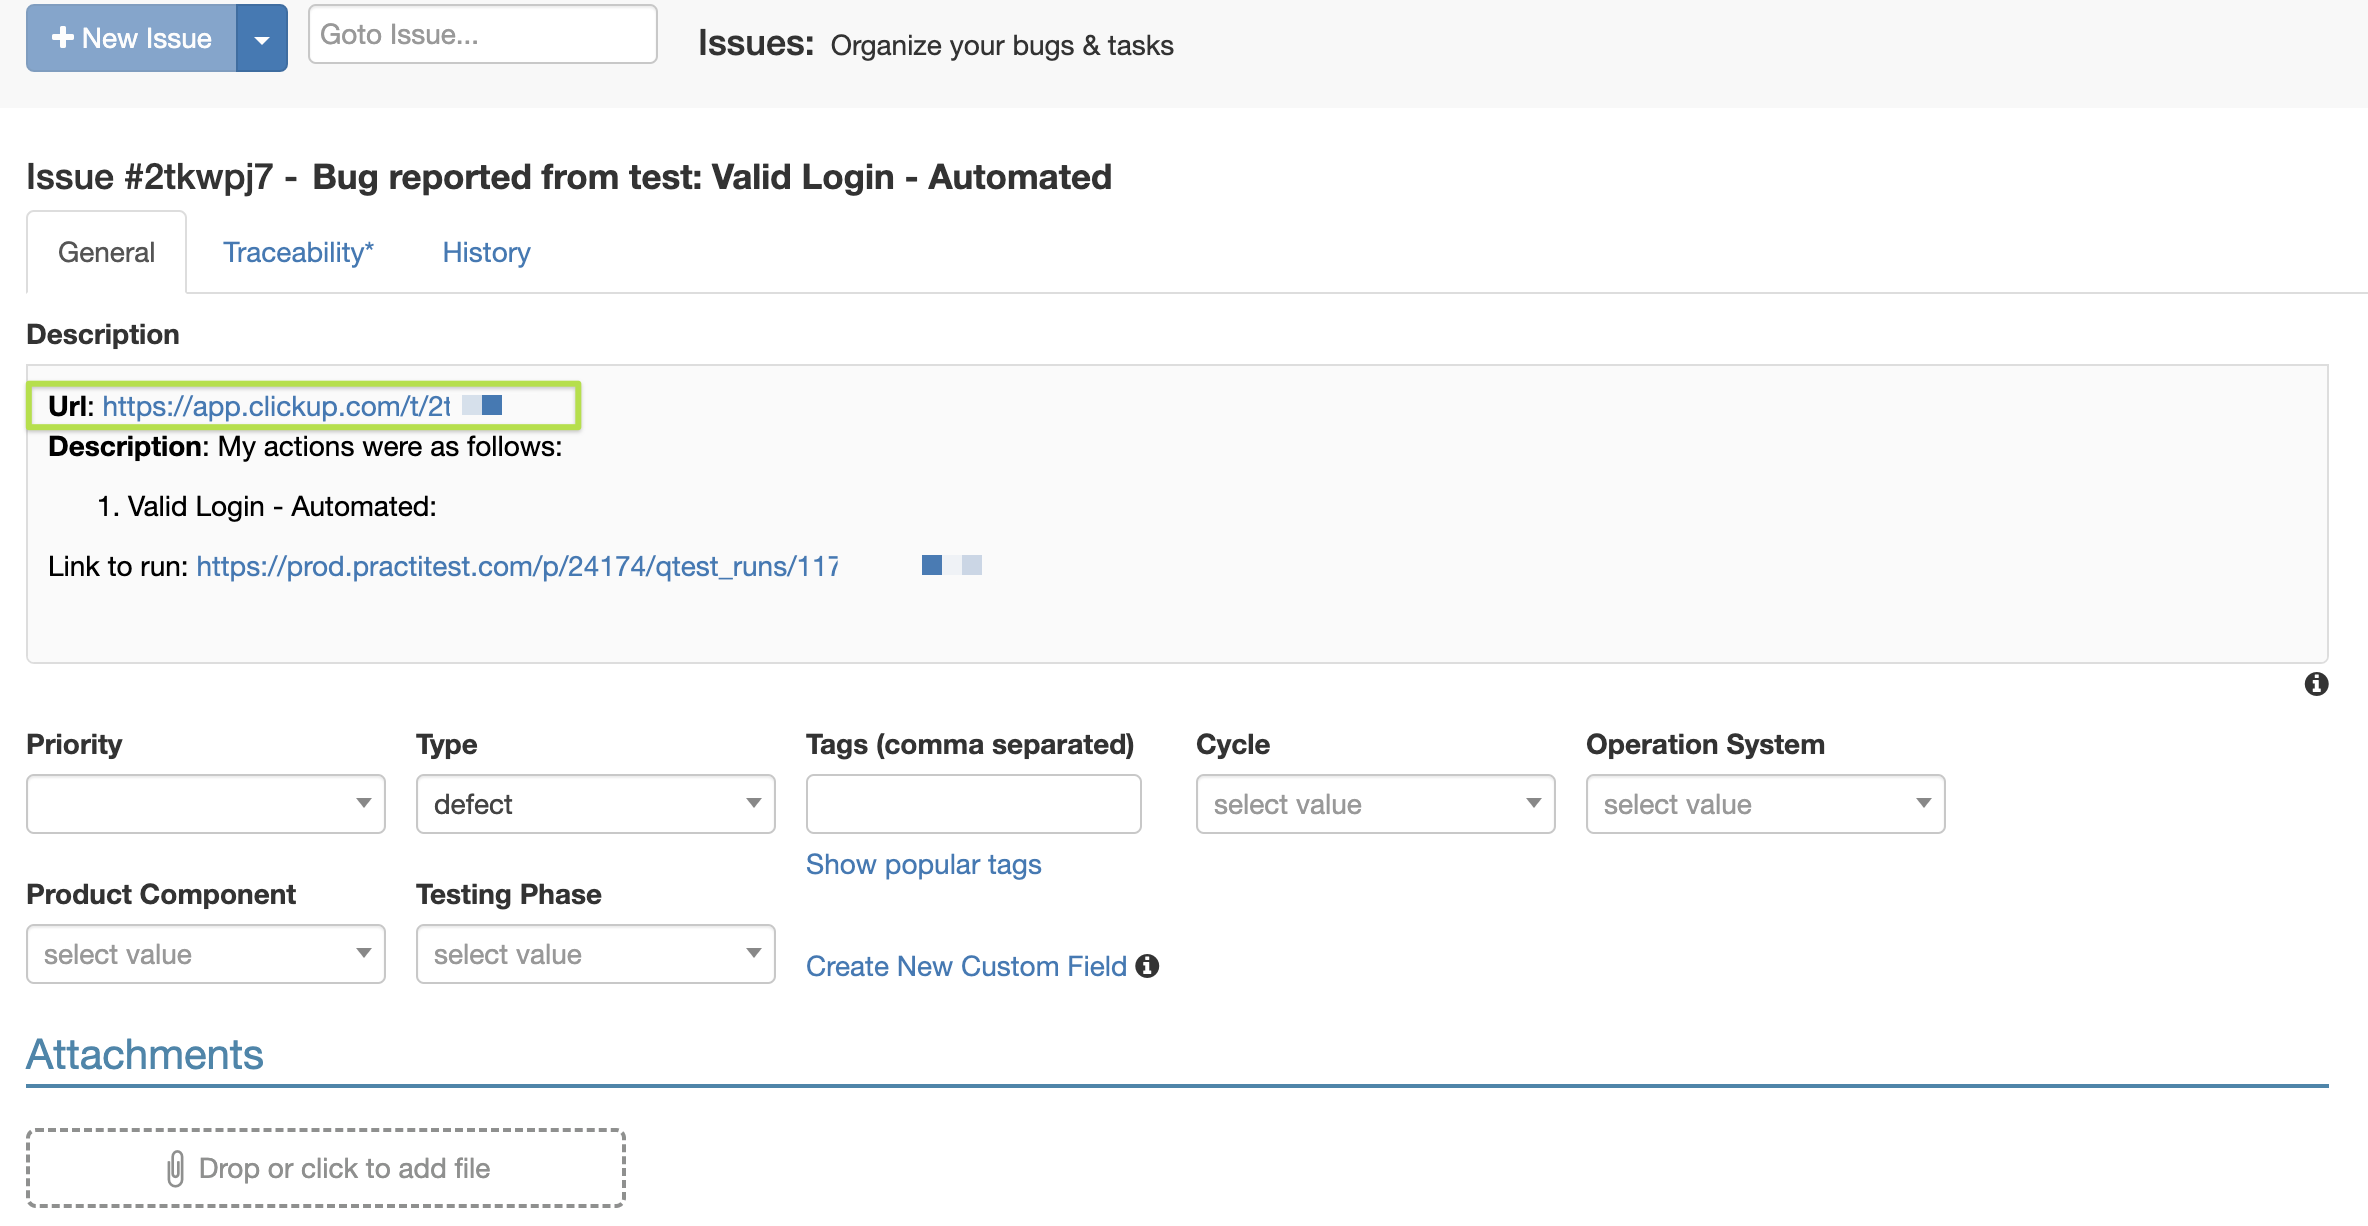This screenshot has height=1226, width=2368.
Task: Expand the Cycle select value dropdown
Action: pyautogui.click(x=1375, y=804)
